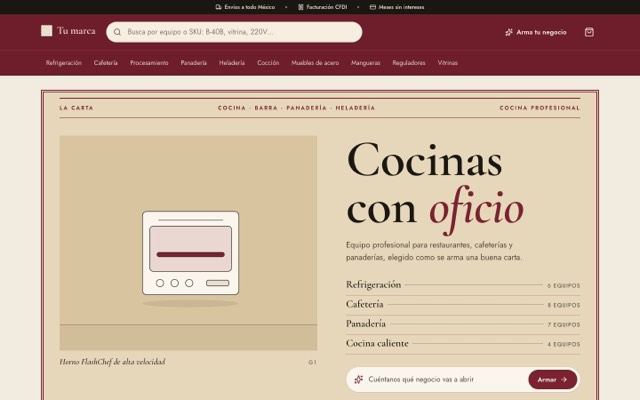Select the Cocción navigation item
This screenshot has width=640, height=400.
pyautogui.click(x=268, y=62)
